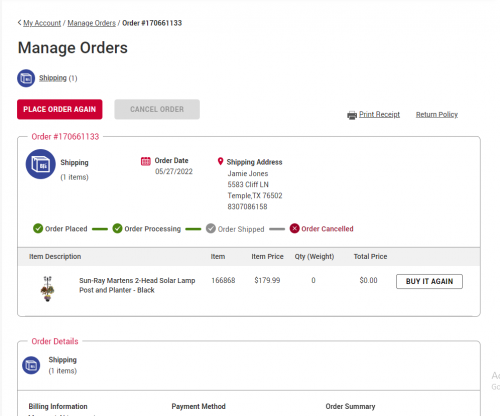Click the total price $0.00
The image size is (500, 416).
click(368, 280)
